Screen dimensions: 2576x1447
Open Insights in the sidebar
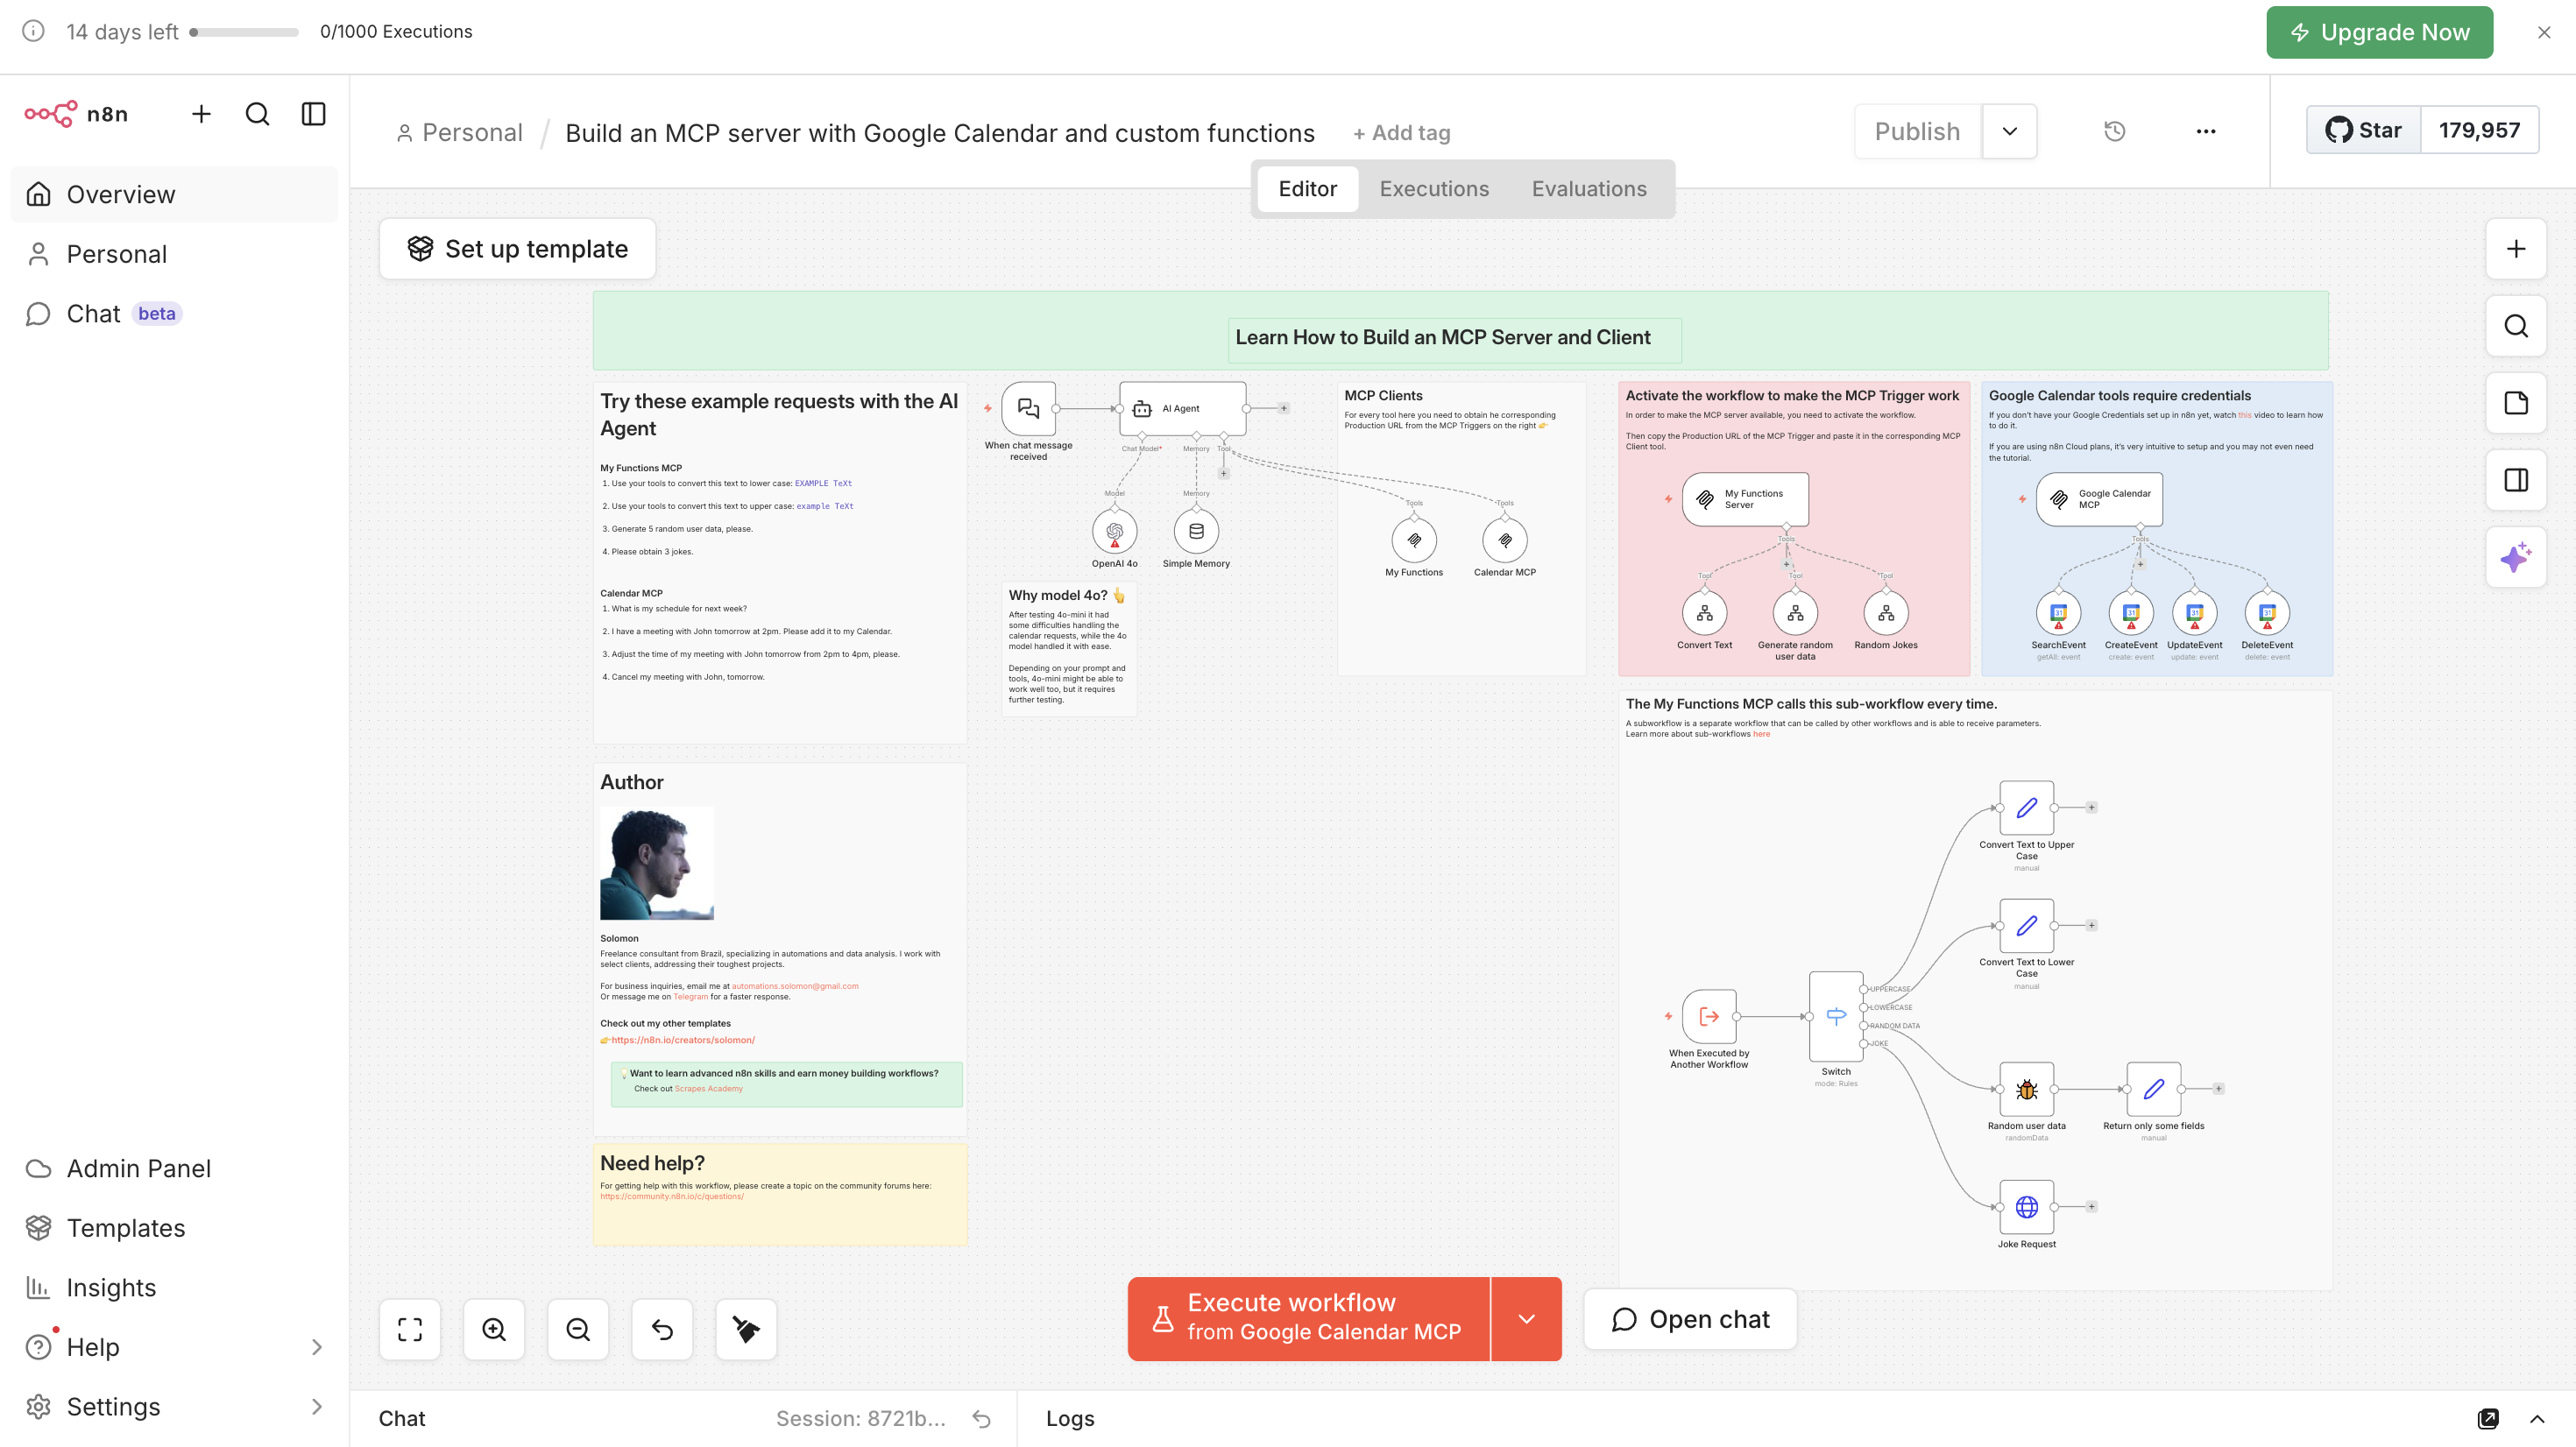(174, 1287)
